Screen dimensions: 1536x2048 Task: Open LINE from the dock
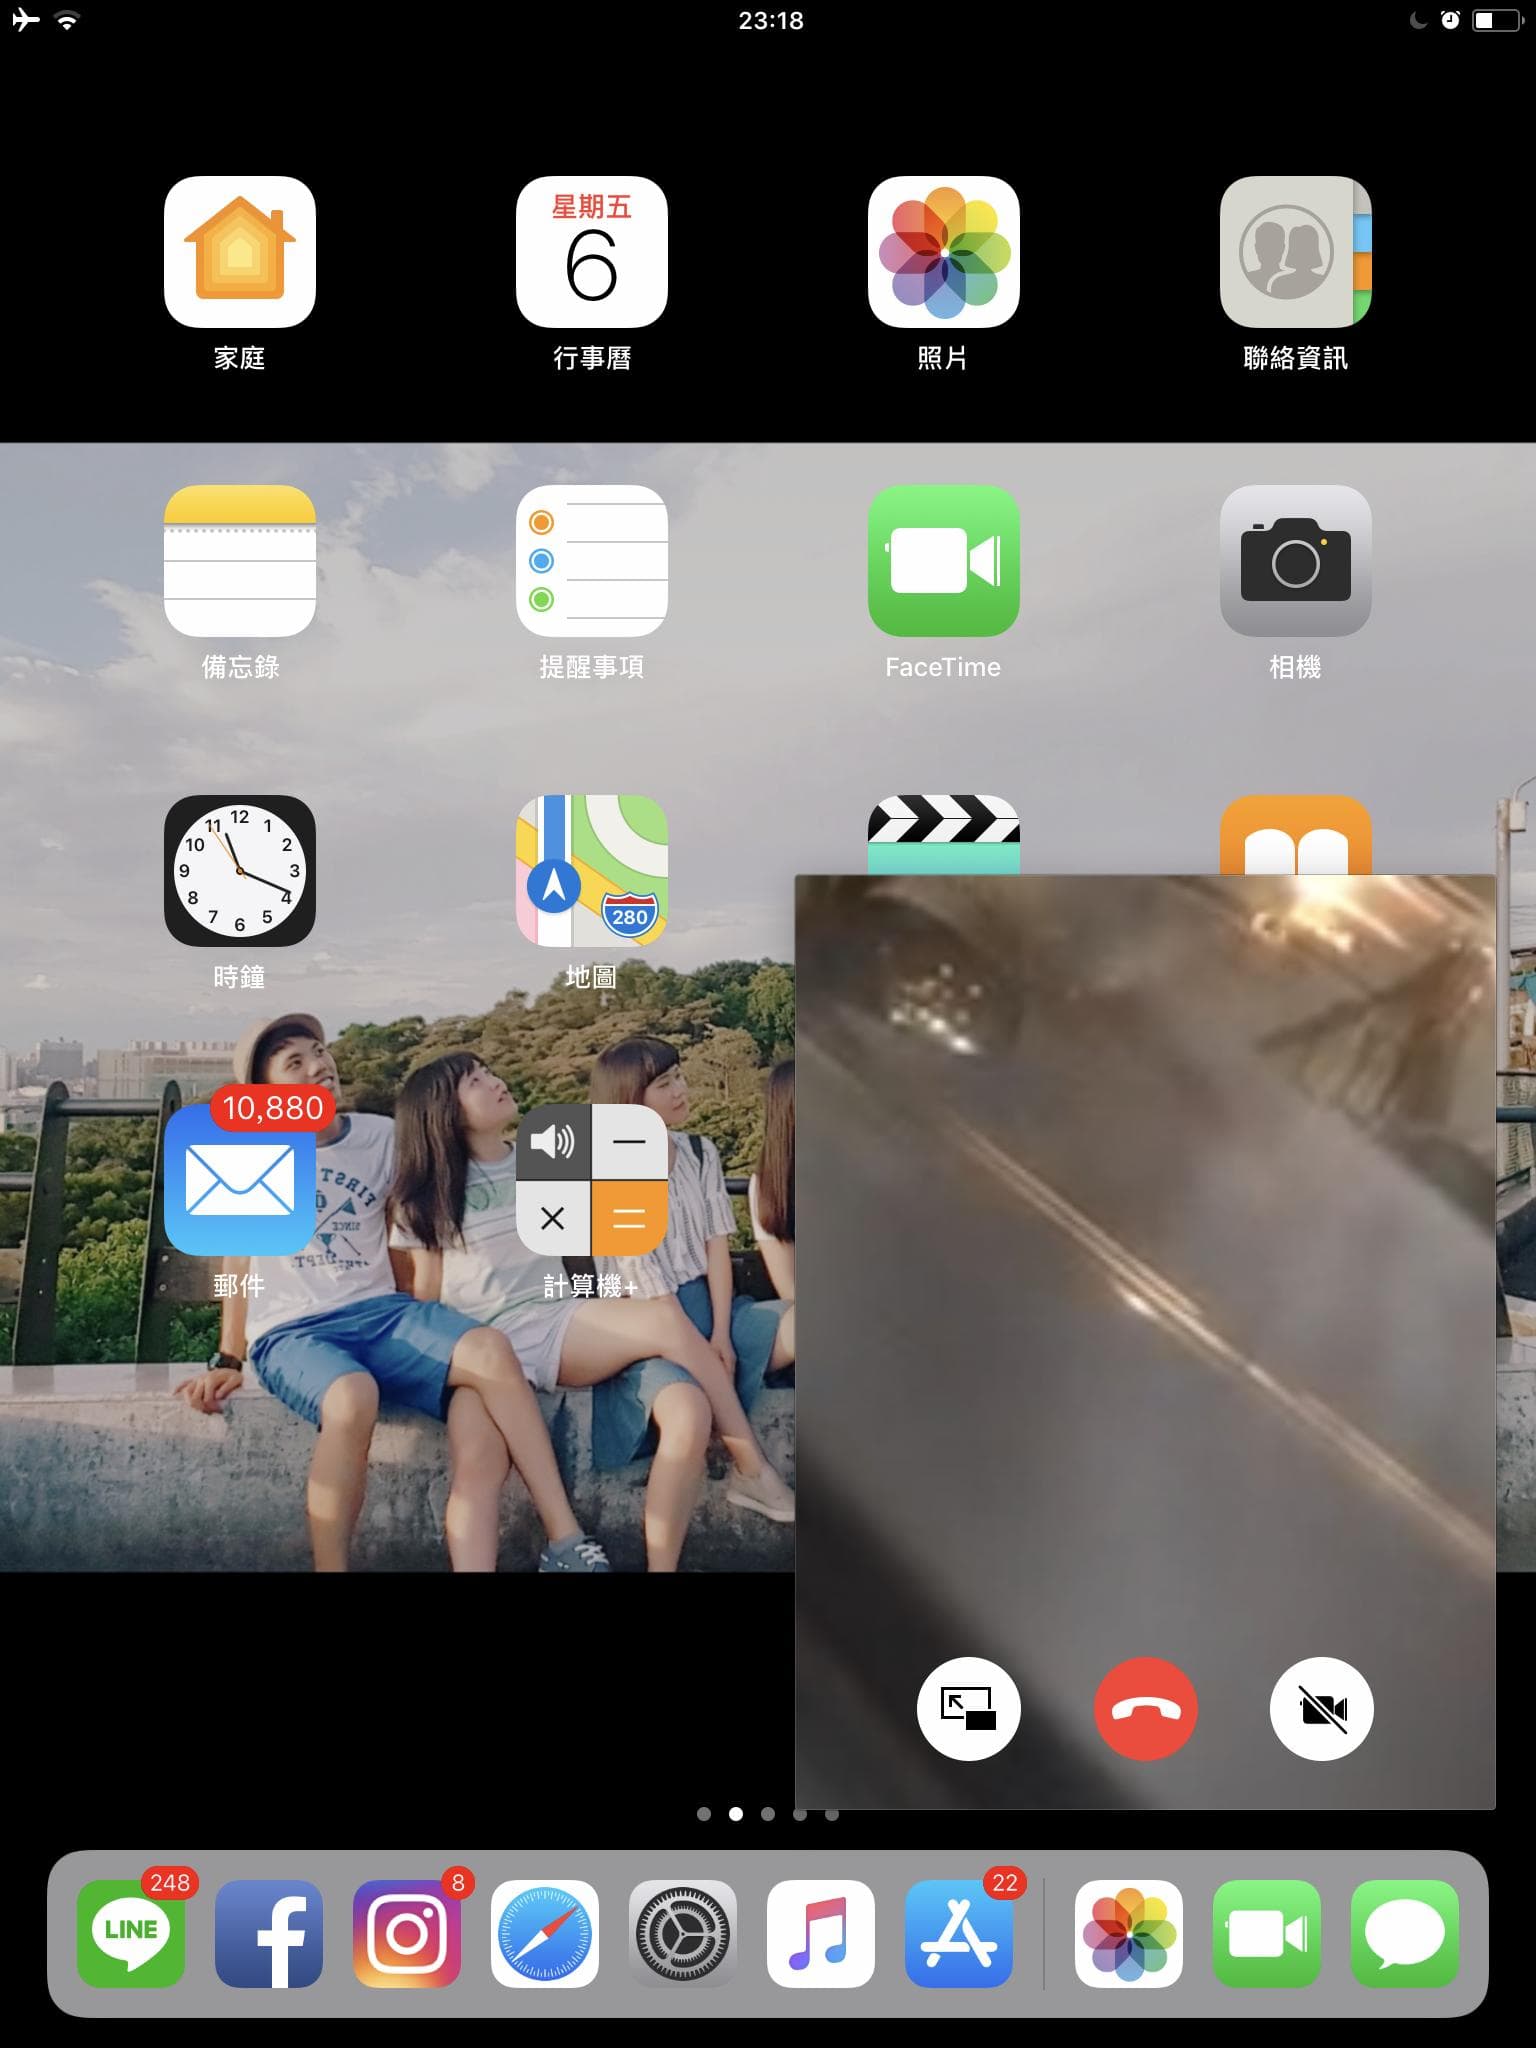click(131, 1933)
